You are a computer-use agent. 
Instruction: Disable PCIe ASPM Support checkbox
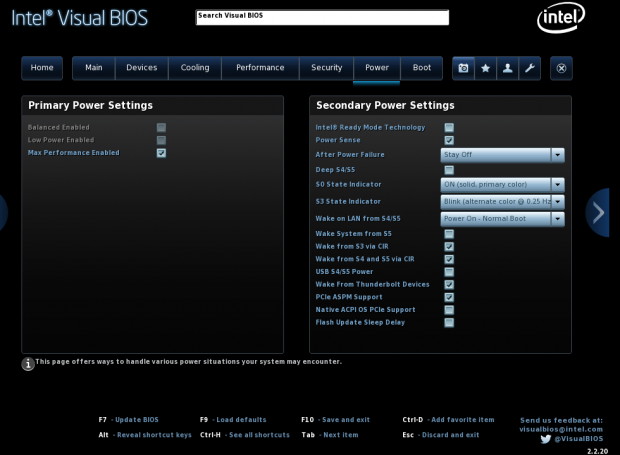tap(449, 297)
